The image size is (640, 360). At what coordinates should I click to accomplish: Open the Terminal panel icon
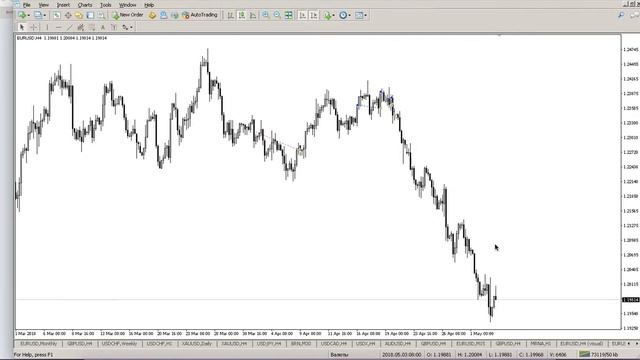pos(90,15)
